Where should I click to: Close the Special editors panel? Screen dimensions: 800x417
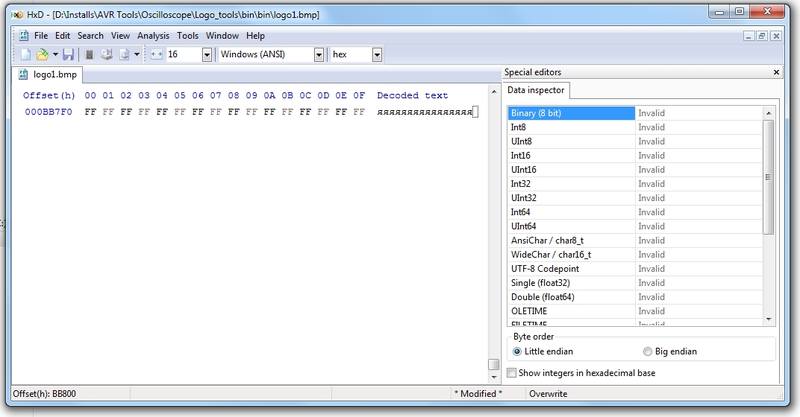776,73
